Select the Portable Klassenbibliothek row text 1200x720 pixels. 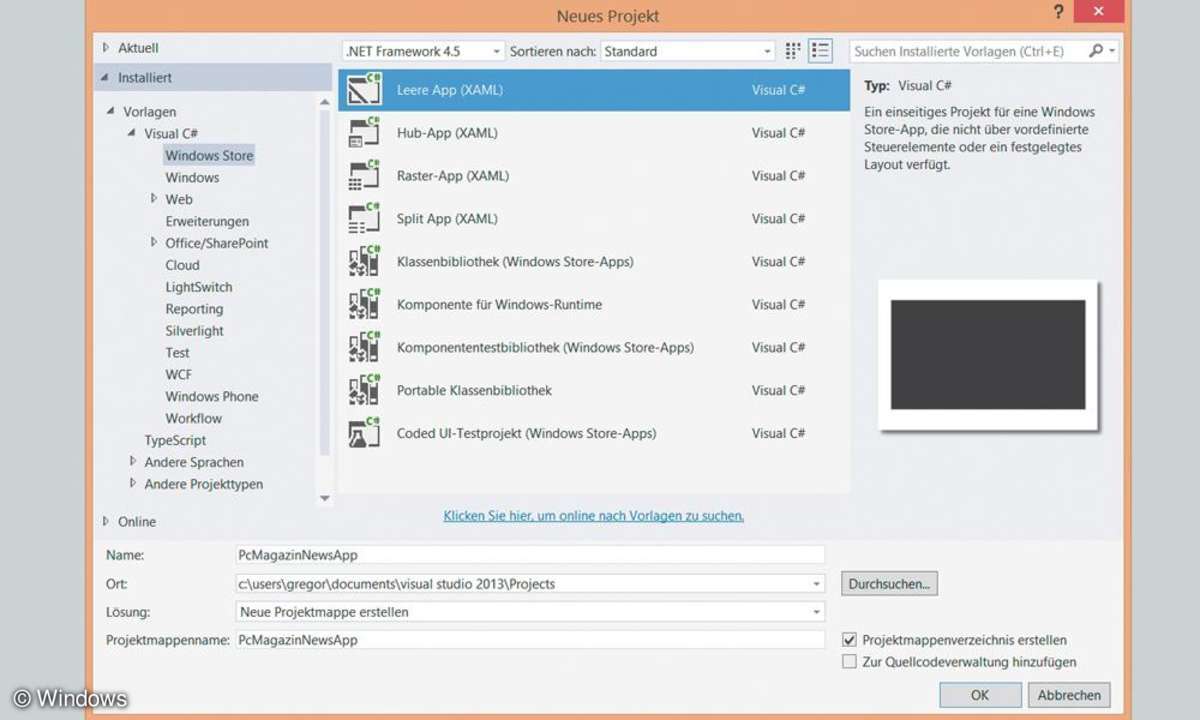474,390
